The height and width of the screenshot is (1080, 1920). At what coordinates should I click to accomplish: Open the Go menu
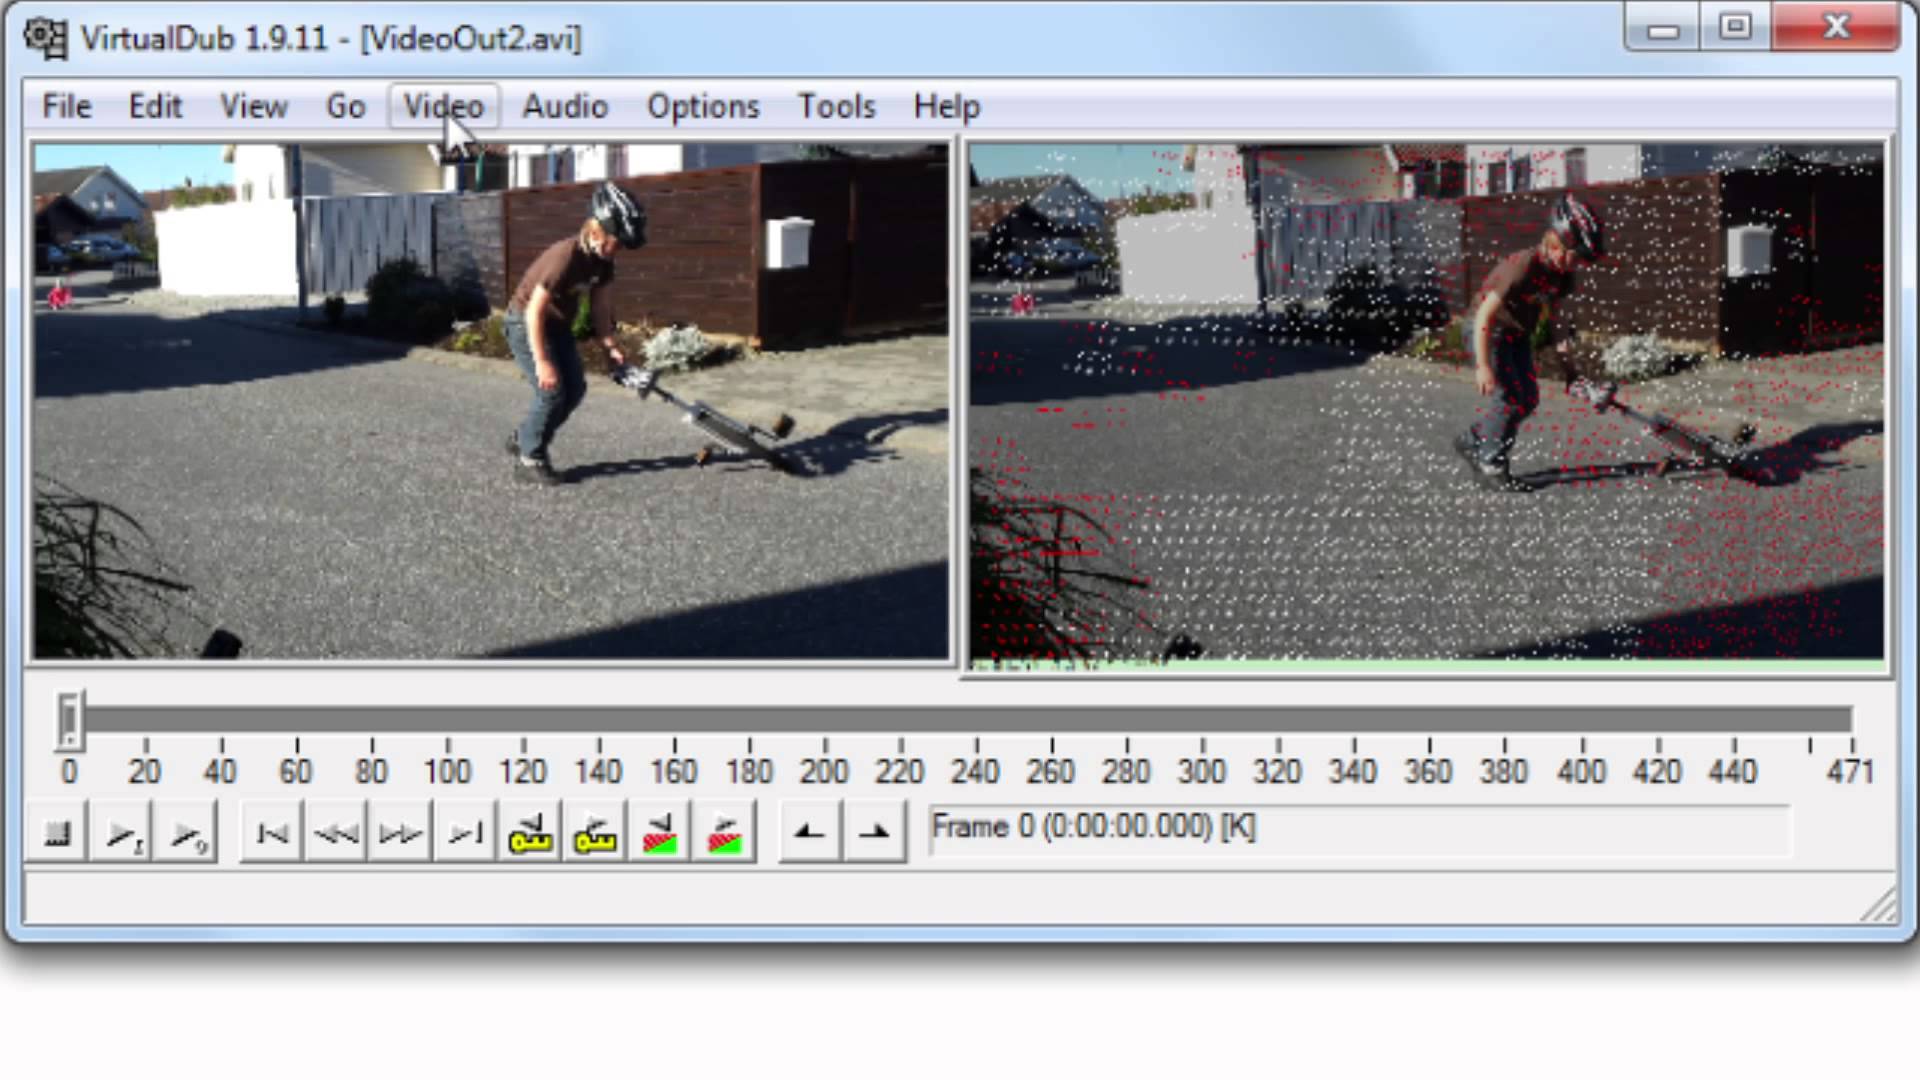pyautogui.click(x=345, y=106)
